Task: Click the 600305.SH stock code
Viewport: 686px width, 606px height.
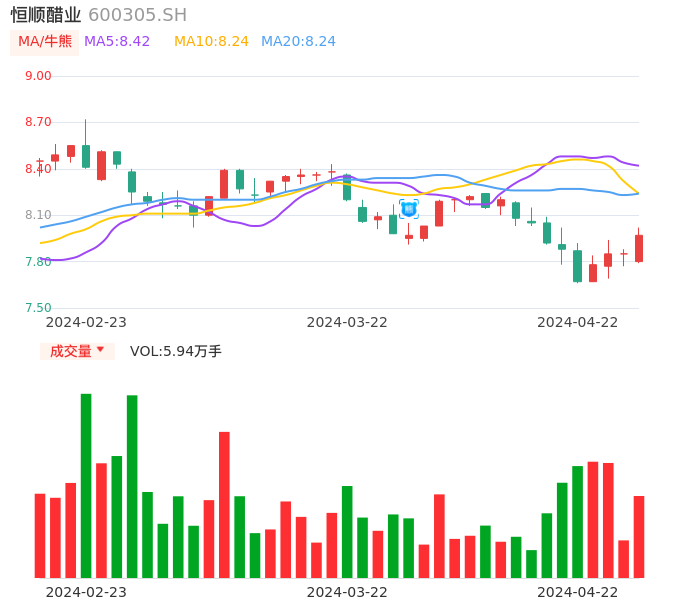Action: click(x=137, y=15)
